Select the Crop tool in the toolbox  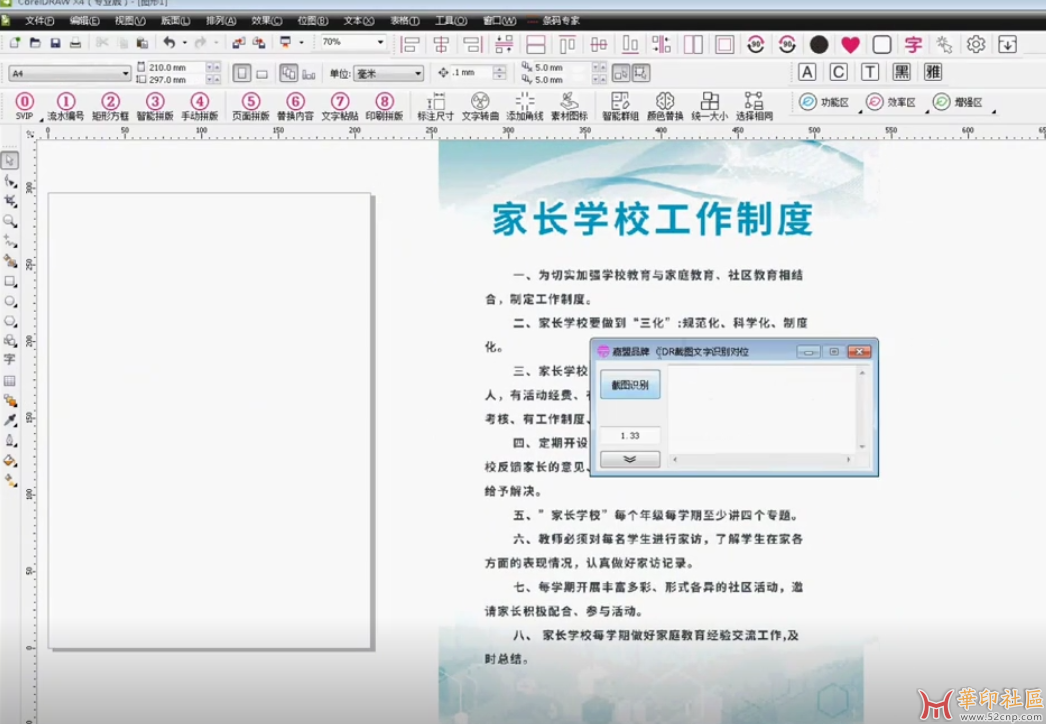pos(10,201)
